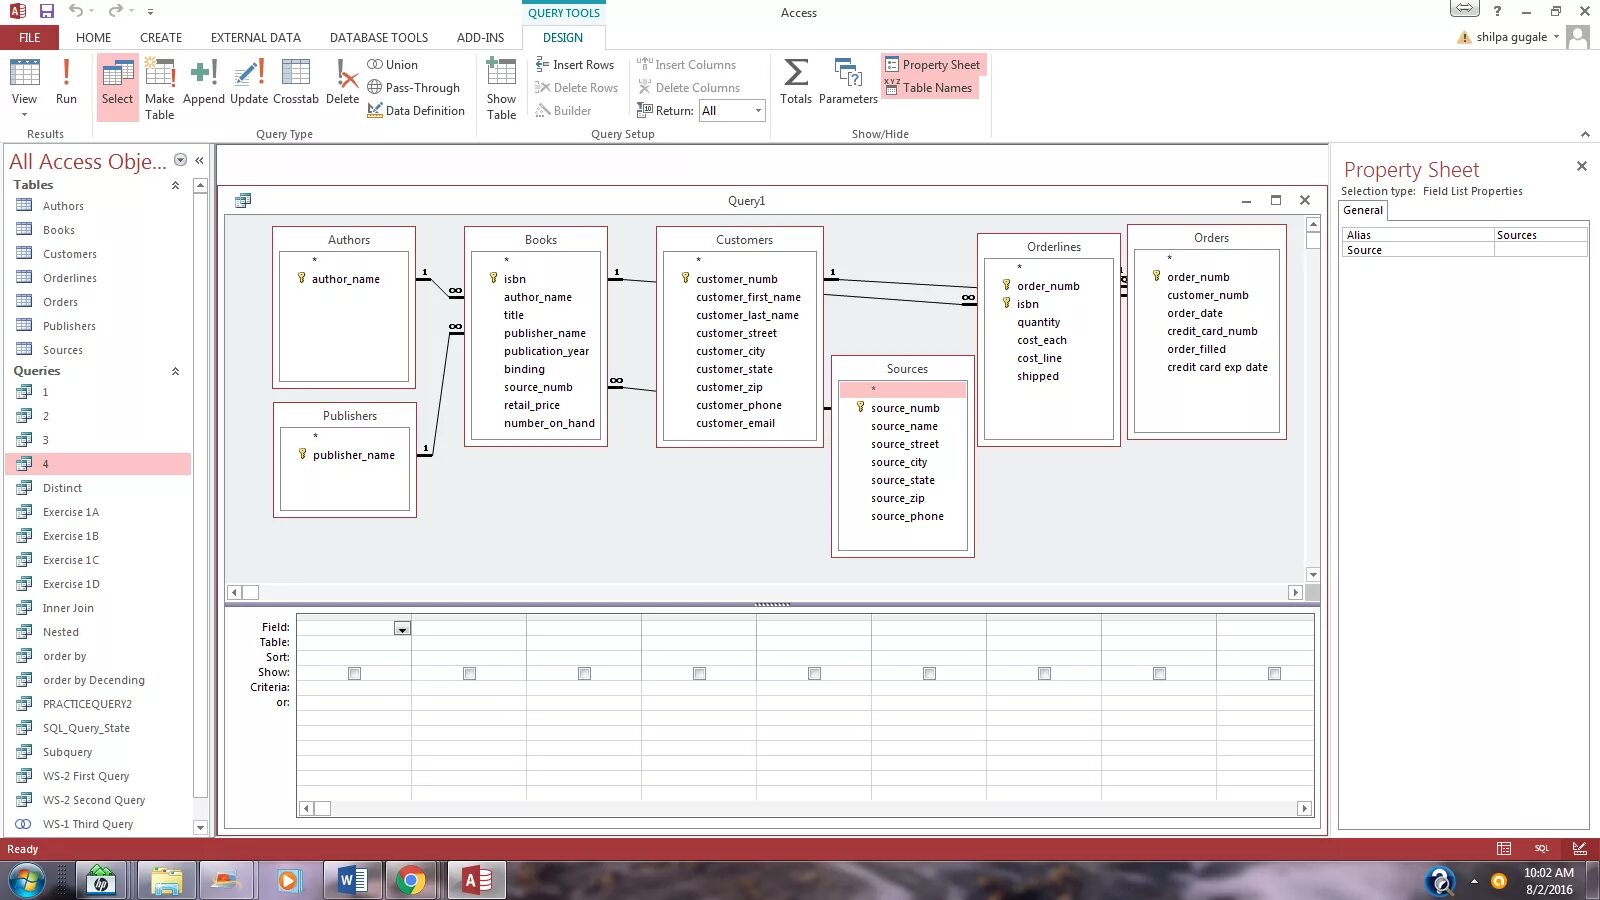Click the Windows Start button
Viewport: 1600px width, 900px height.
27,881
